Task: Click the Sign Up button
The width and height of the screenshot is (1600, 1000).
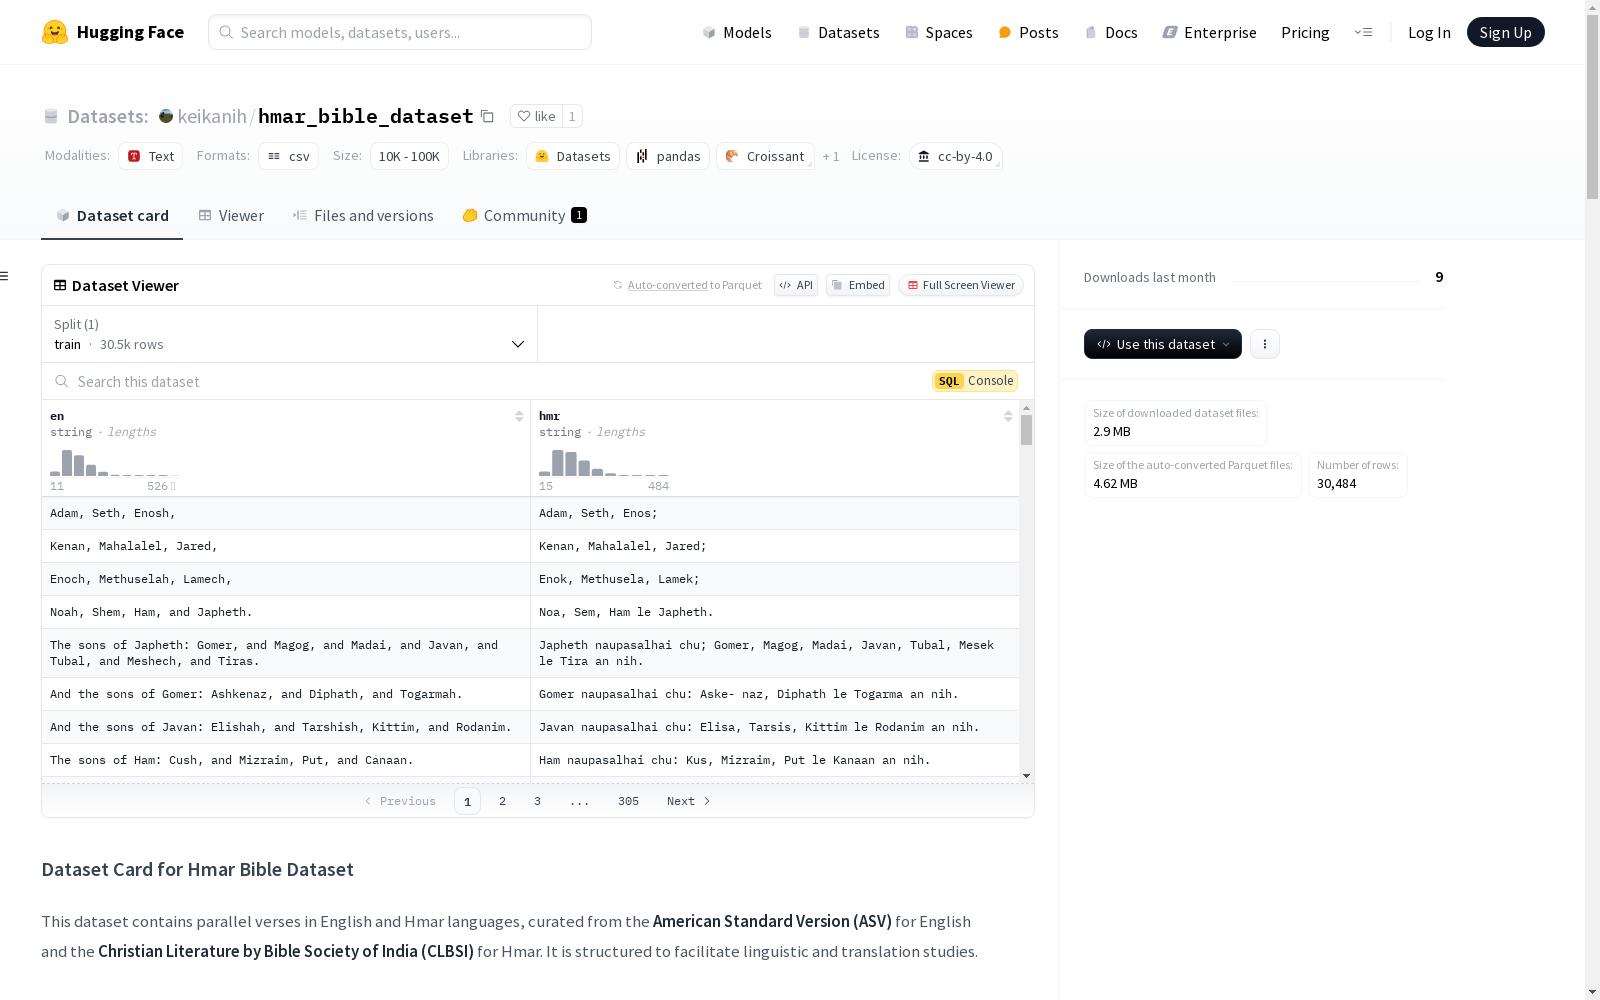Action: click(x=1505, y=32)
